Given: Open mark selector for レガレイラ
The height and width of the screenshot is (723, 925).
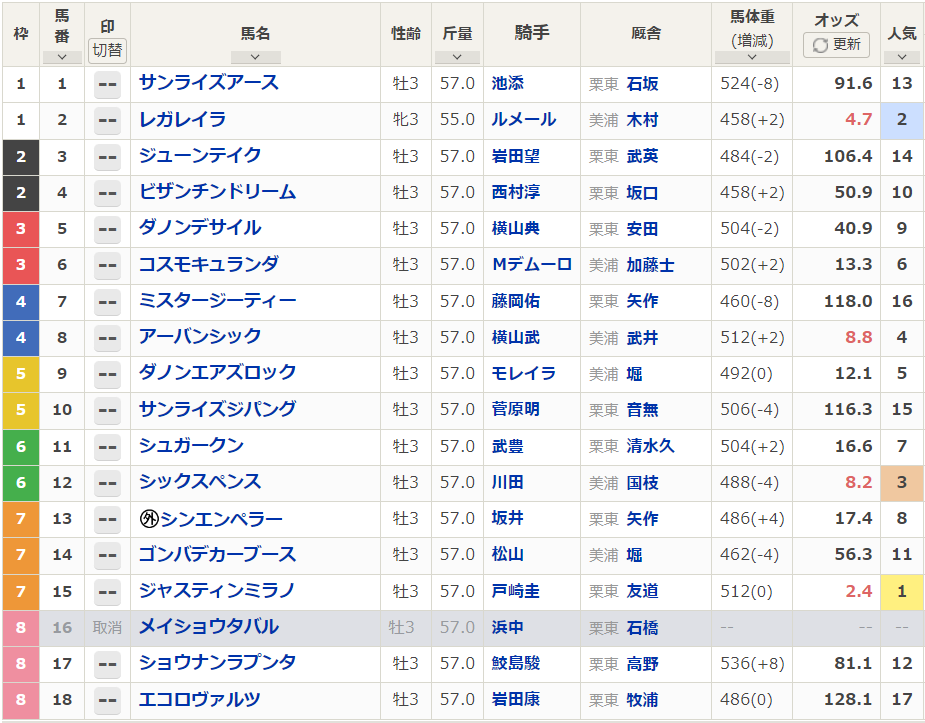Looking at the screenshot, I should [x=107, y=120].
